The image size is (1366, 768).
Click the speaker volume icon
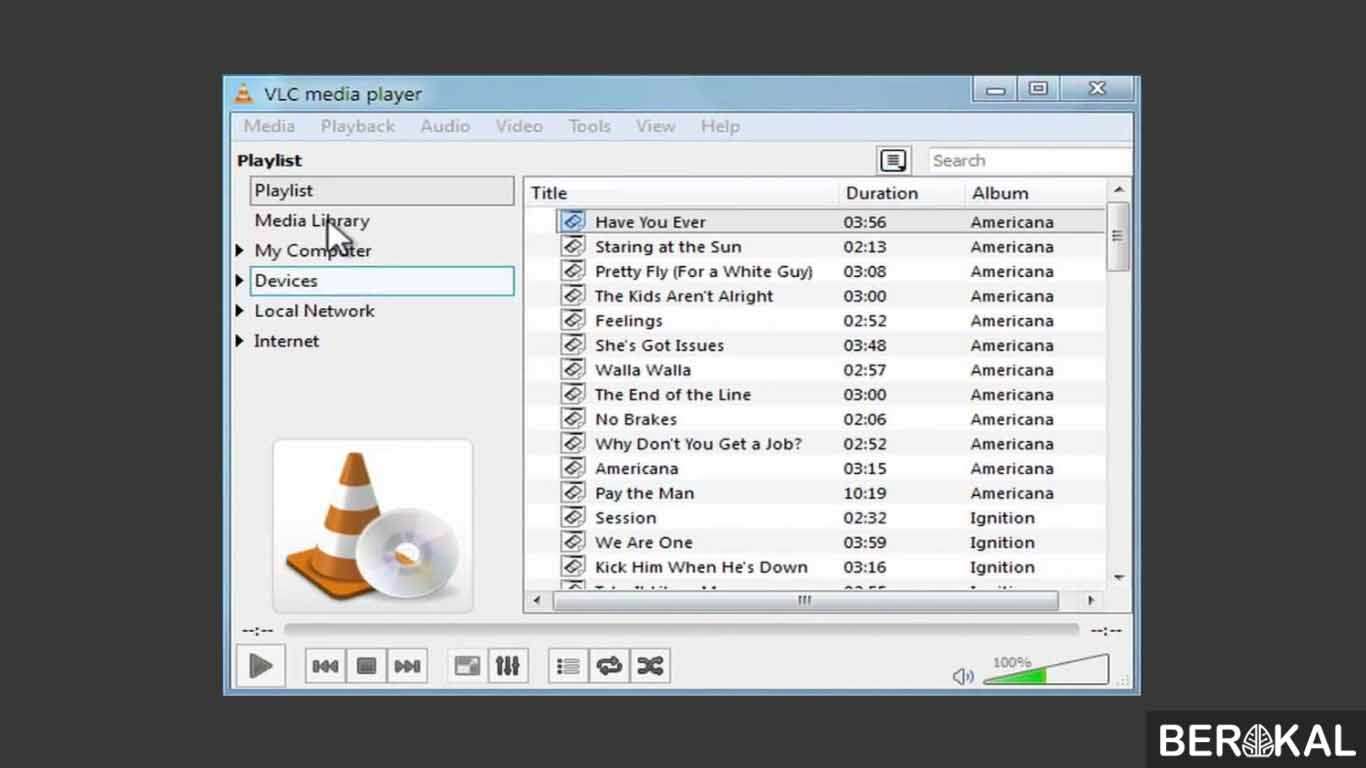[962, 675]
